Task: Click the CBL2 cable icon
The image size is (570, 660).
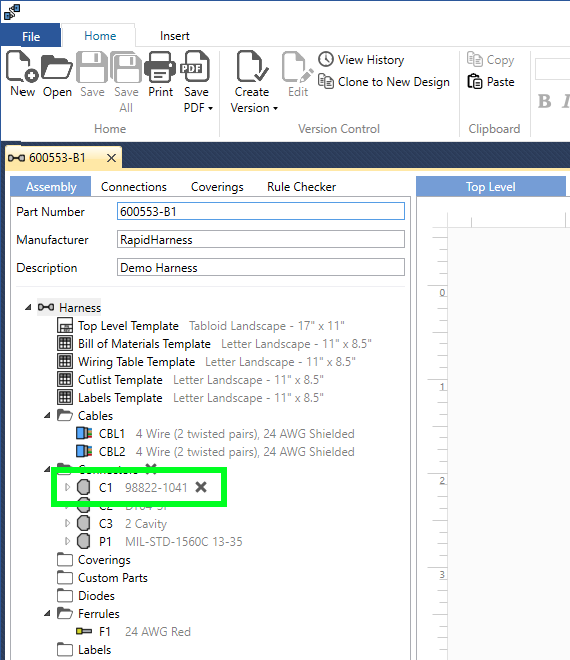Action: click(84, 451)
